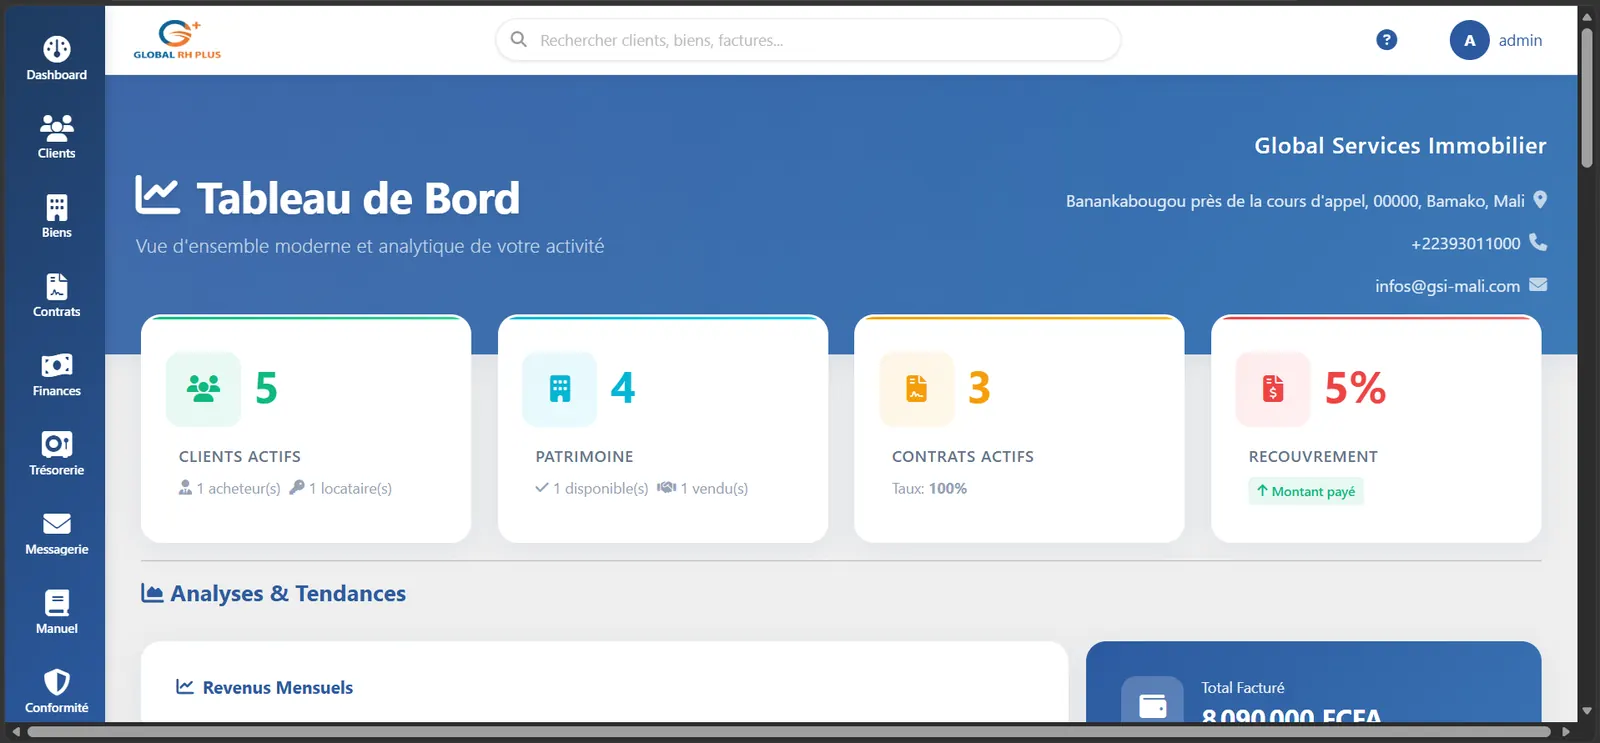This screenshot has width=1600, height=743.
Task: Click the Patrimoine card label
Action: tap(584, 457)
